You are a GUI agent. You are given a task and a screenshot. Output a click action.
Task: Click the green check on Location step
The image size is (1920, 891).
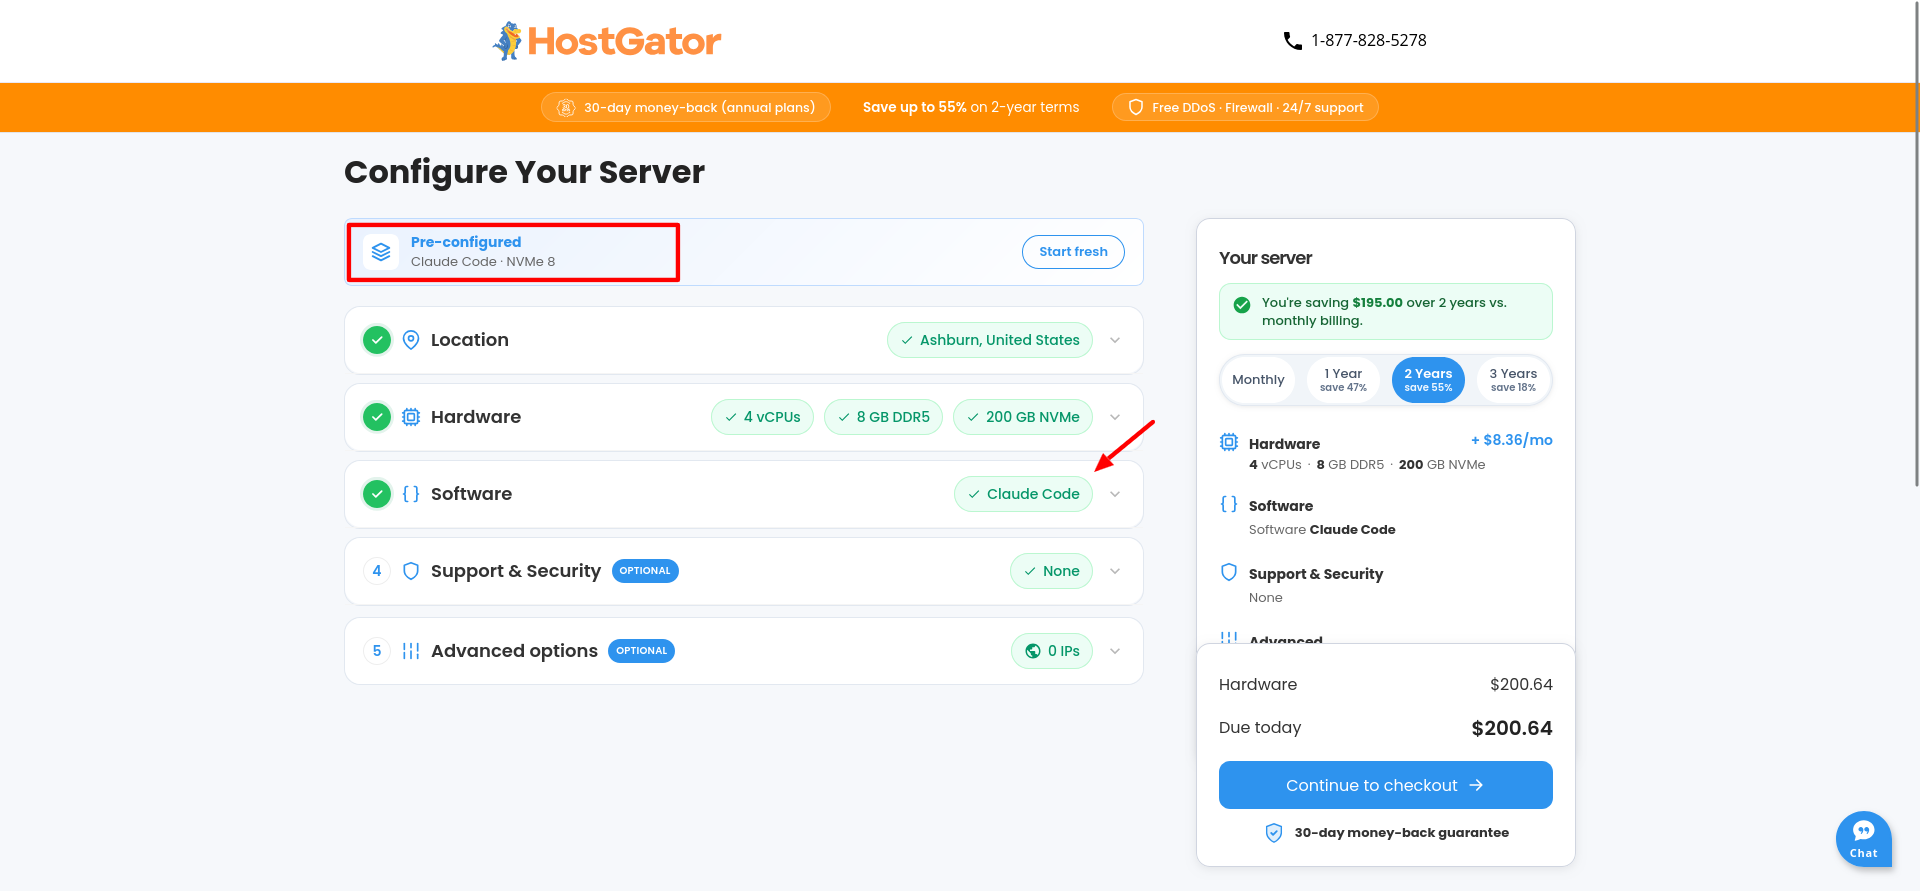[x=377, y=340]
